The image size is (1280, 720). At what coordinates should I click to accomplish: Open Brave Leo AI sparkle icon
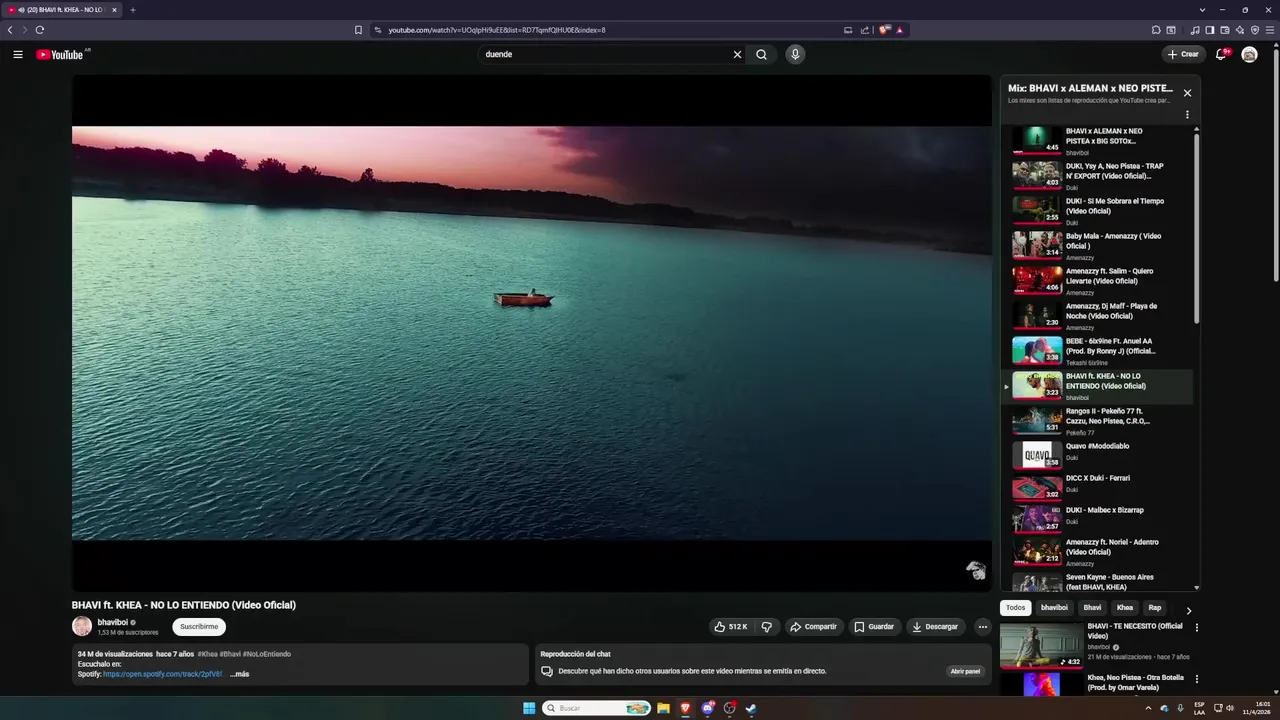point(1240,30)
